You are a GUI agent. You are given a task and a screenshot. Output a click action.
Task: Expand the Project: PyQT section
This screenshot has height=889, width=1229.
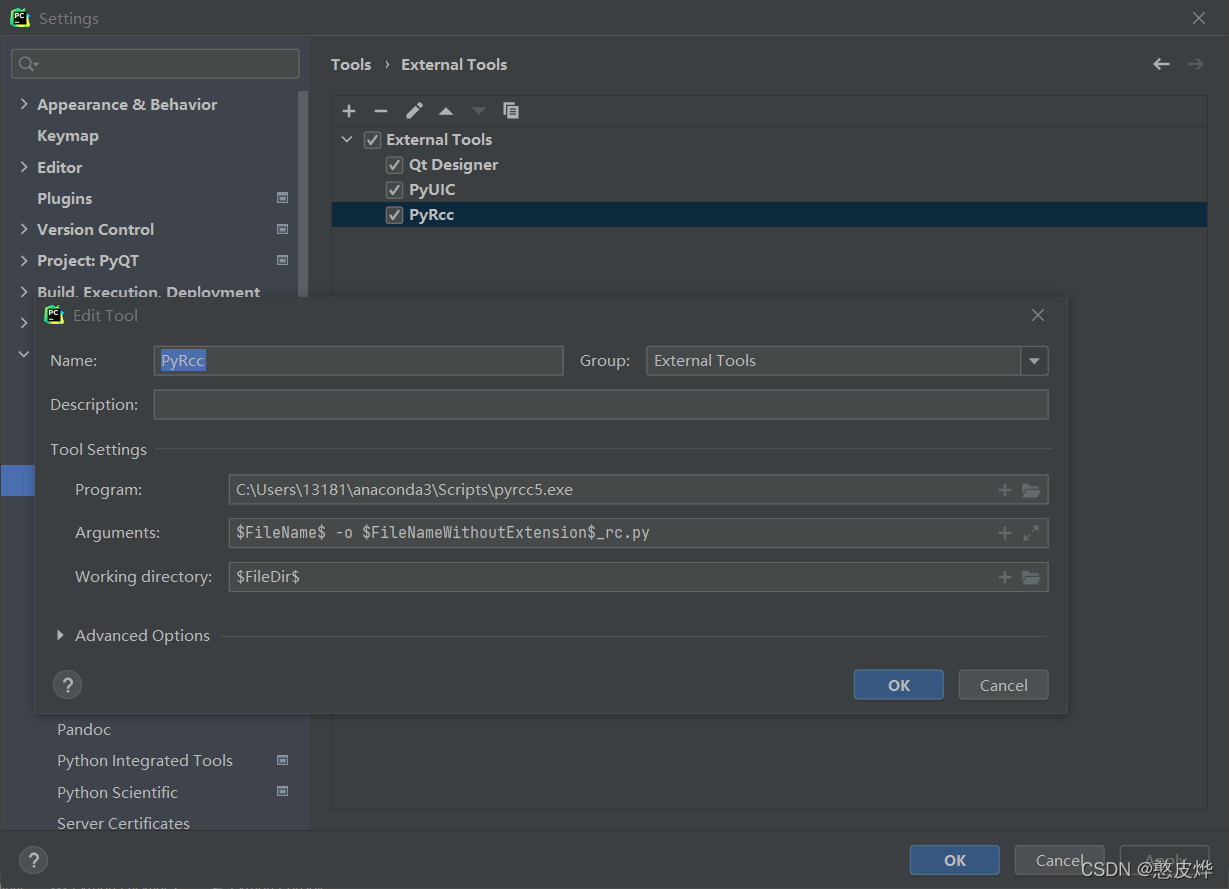[x=24, y=260]
